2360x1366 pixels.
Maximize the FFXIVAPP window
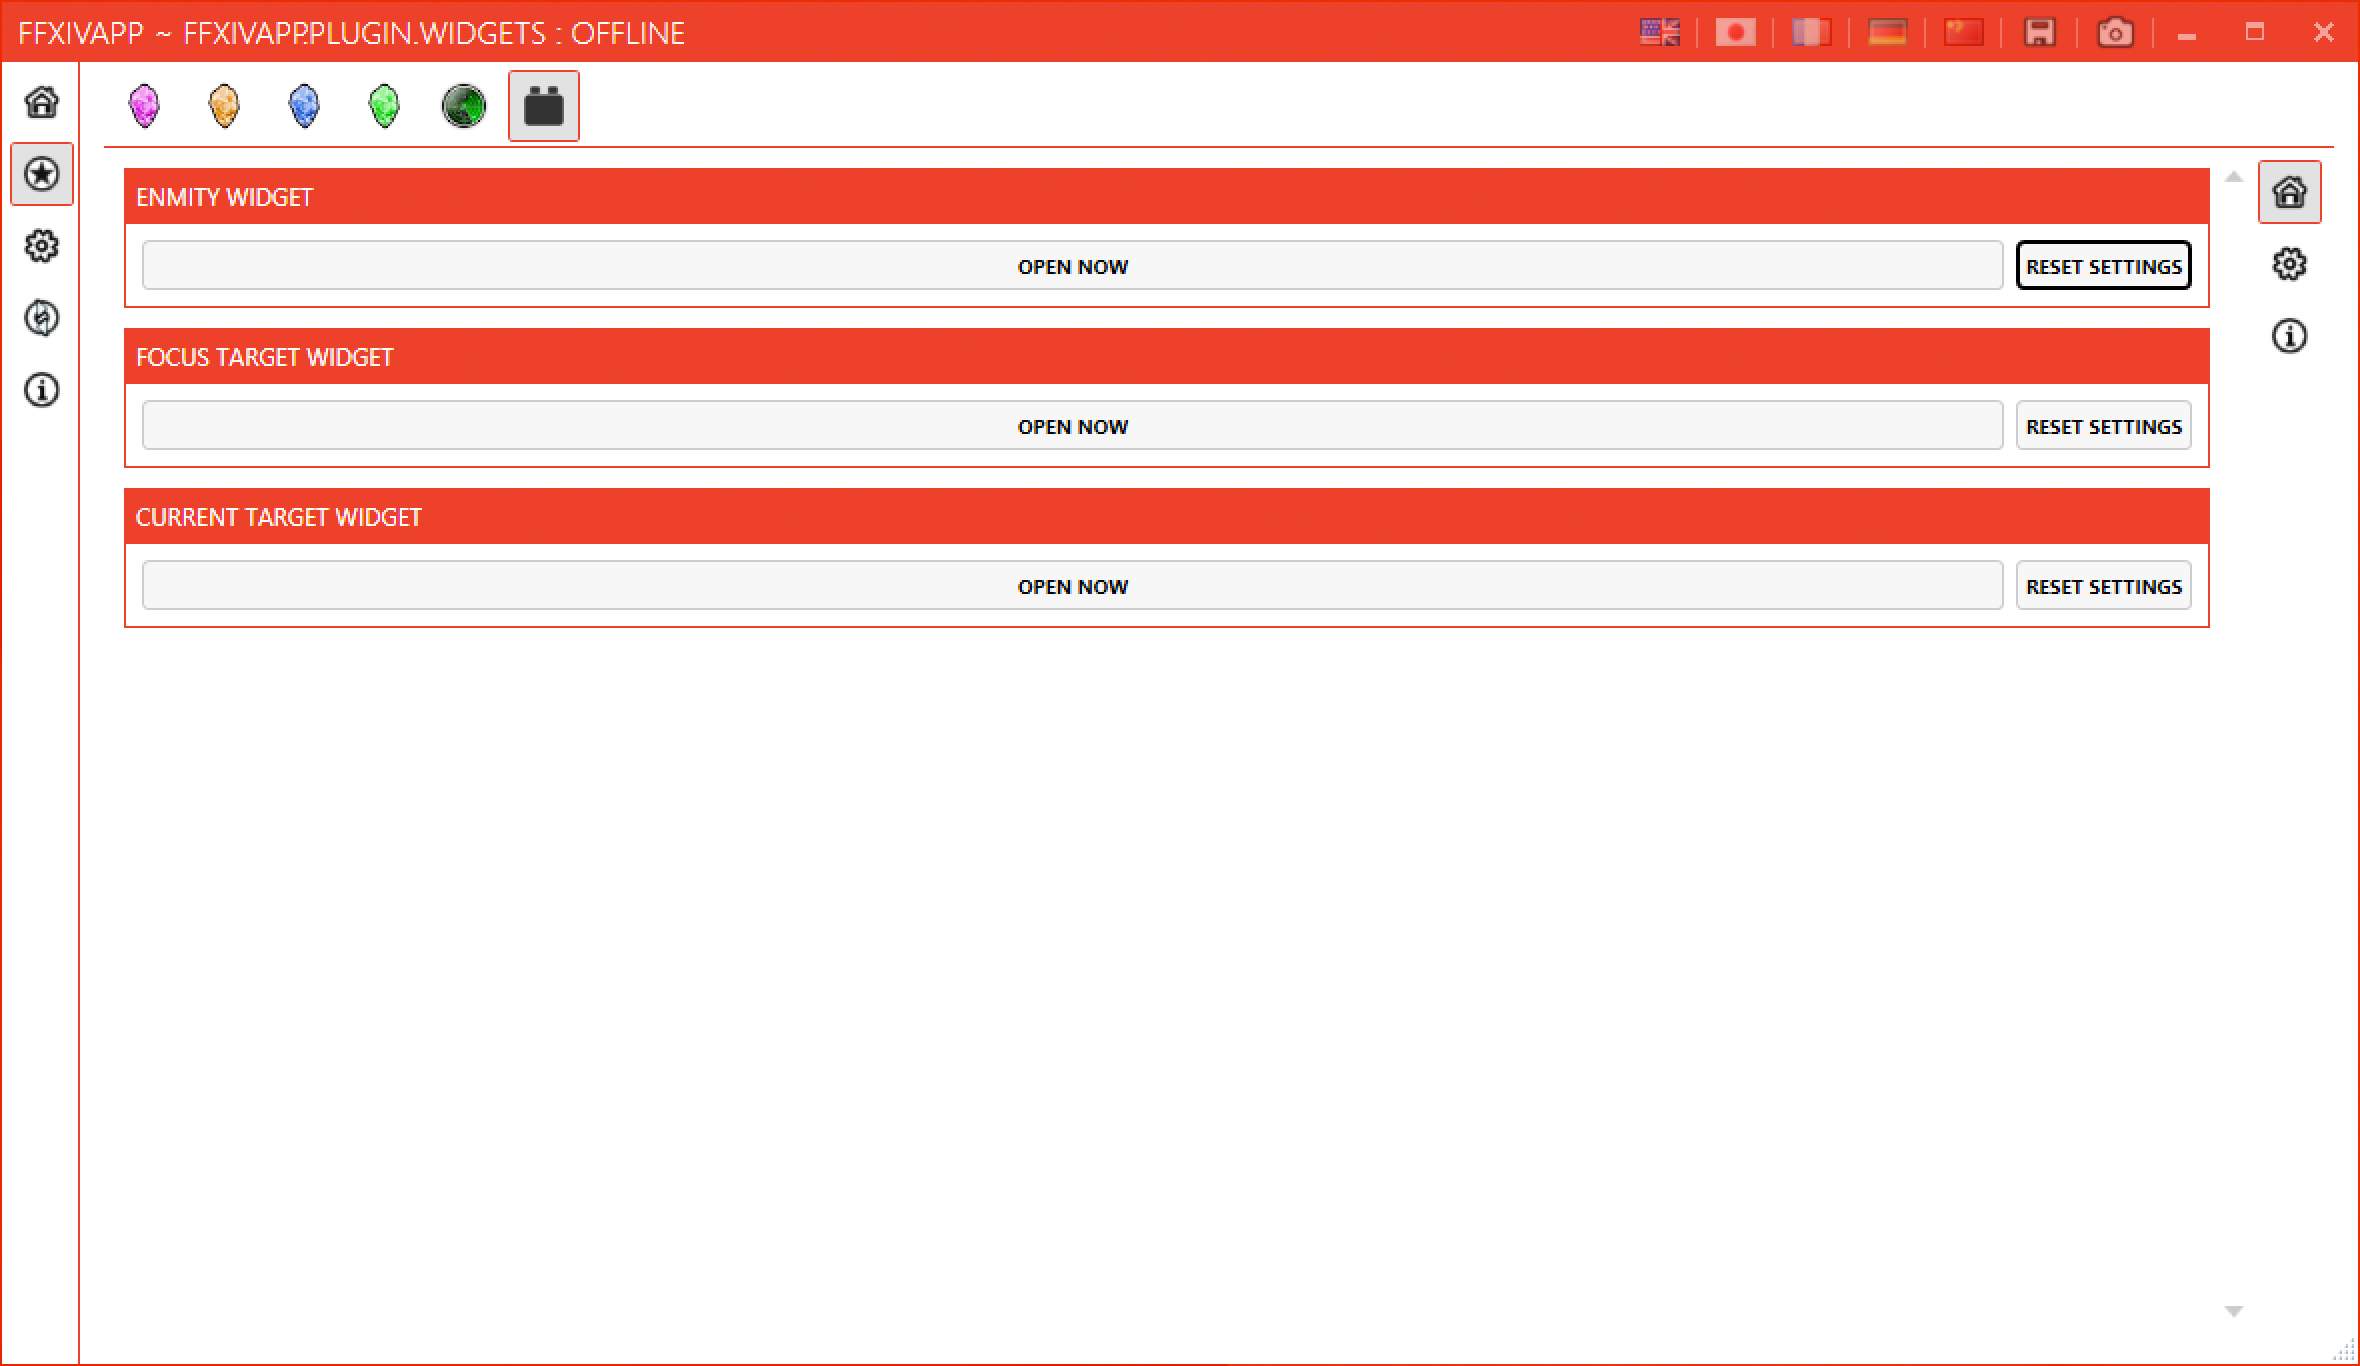[2255, 33]
